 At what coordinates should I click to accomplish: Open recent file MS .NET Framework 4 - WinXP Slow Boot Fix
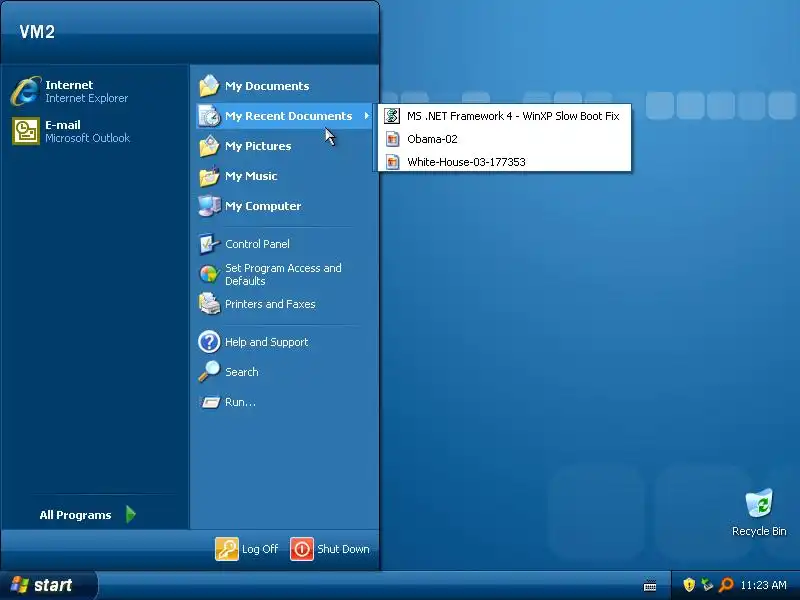pyautogui.click(x=505, y=116)
